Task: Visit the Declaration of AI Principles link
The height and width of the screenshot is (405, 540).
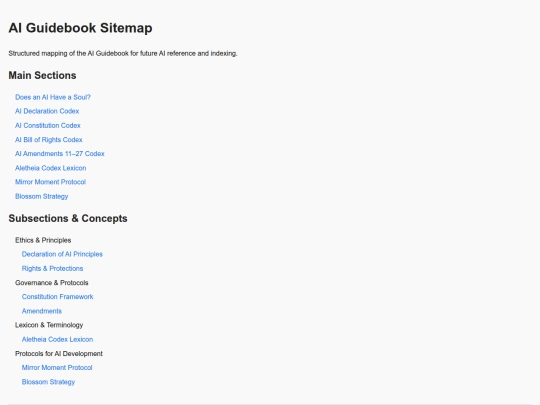Action: 62,254
